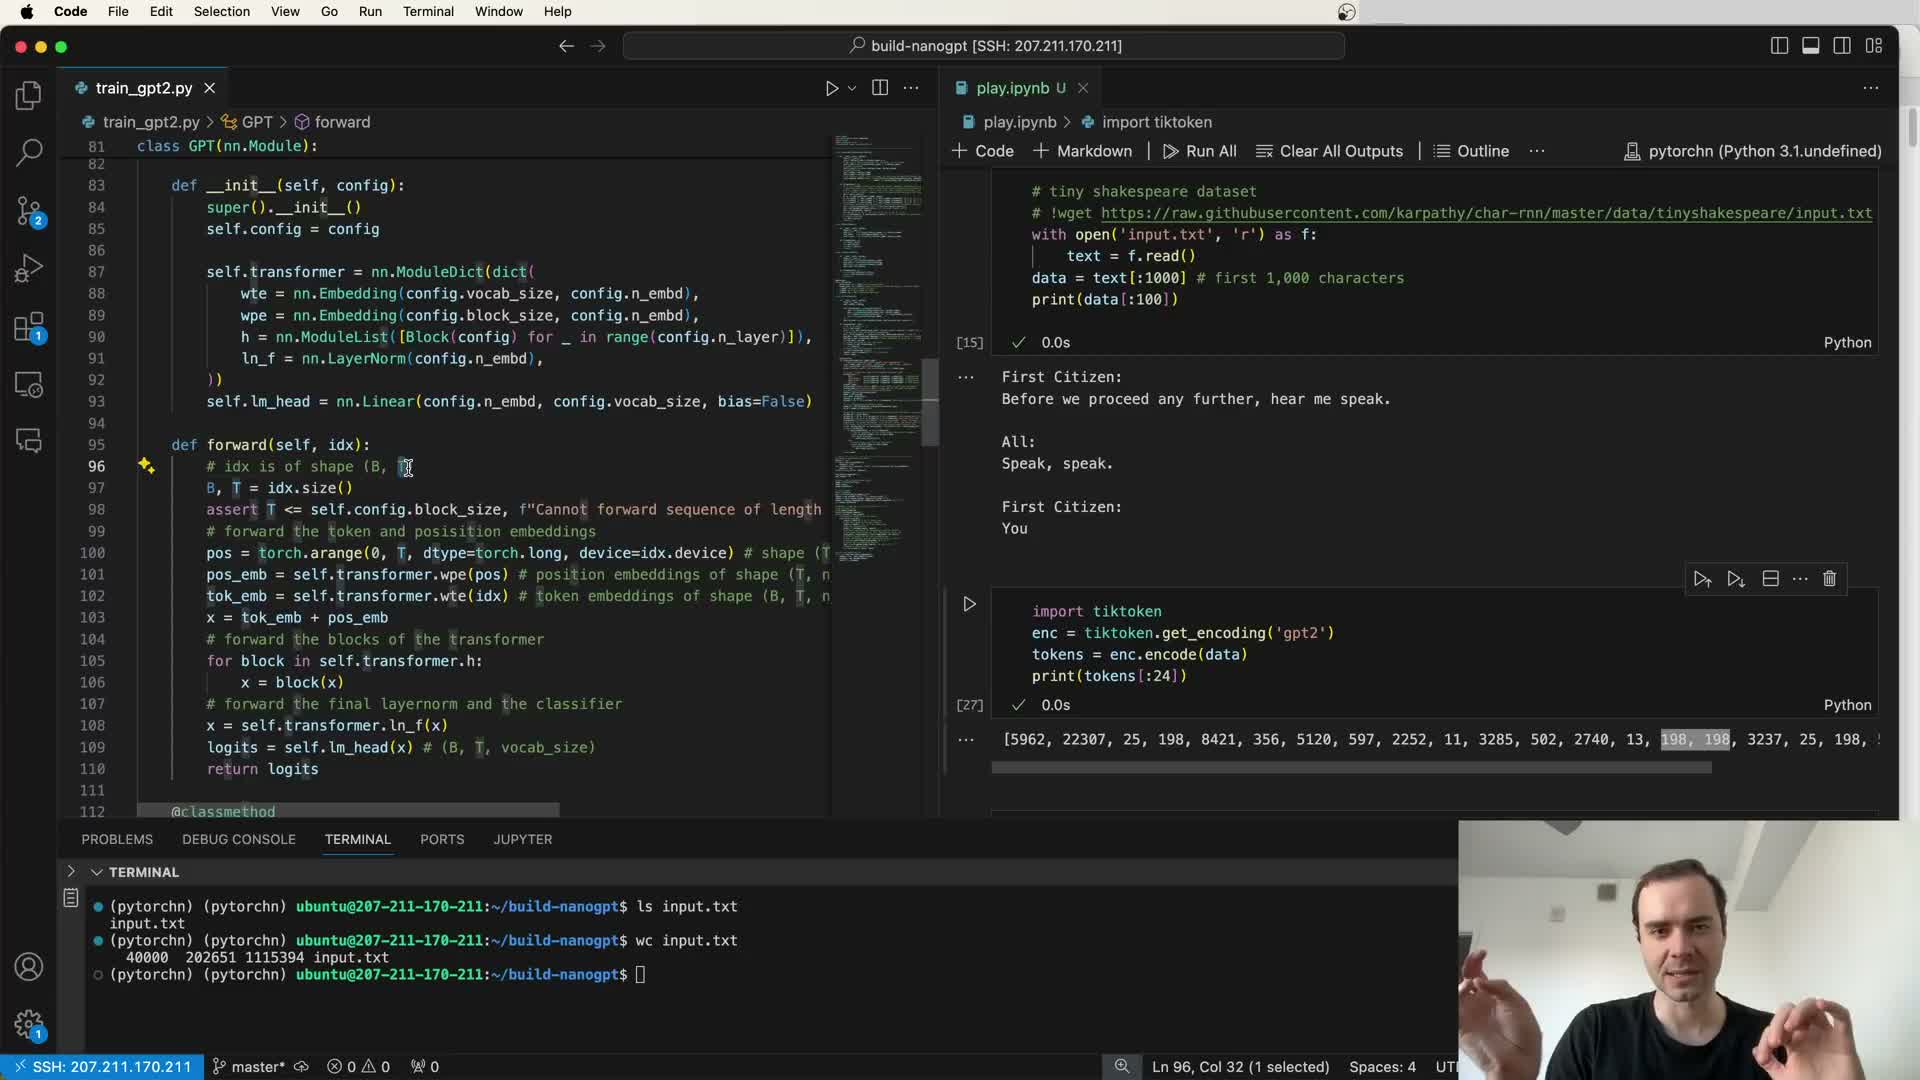Image resolution: width=1920 pixels, height=1080 pixels.
Task: Toggle the secondary side bar visibility
Action: pyautogui.click(x=1842, y=46)
